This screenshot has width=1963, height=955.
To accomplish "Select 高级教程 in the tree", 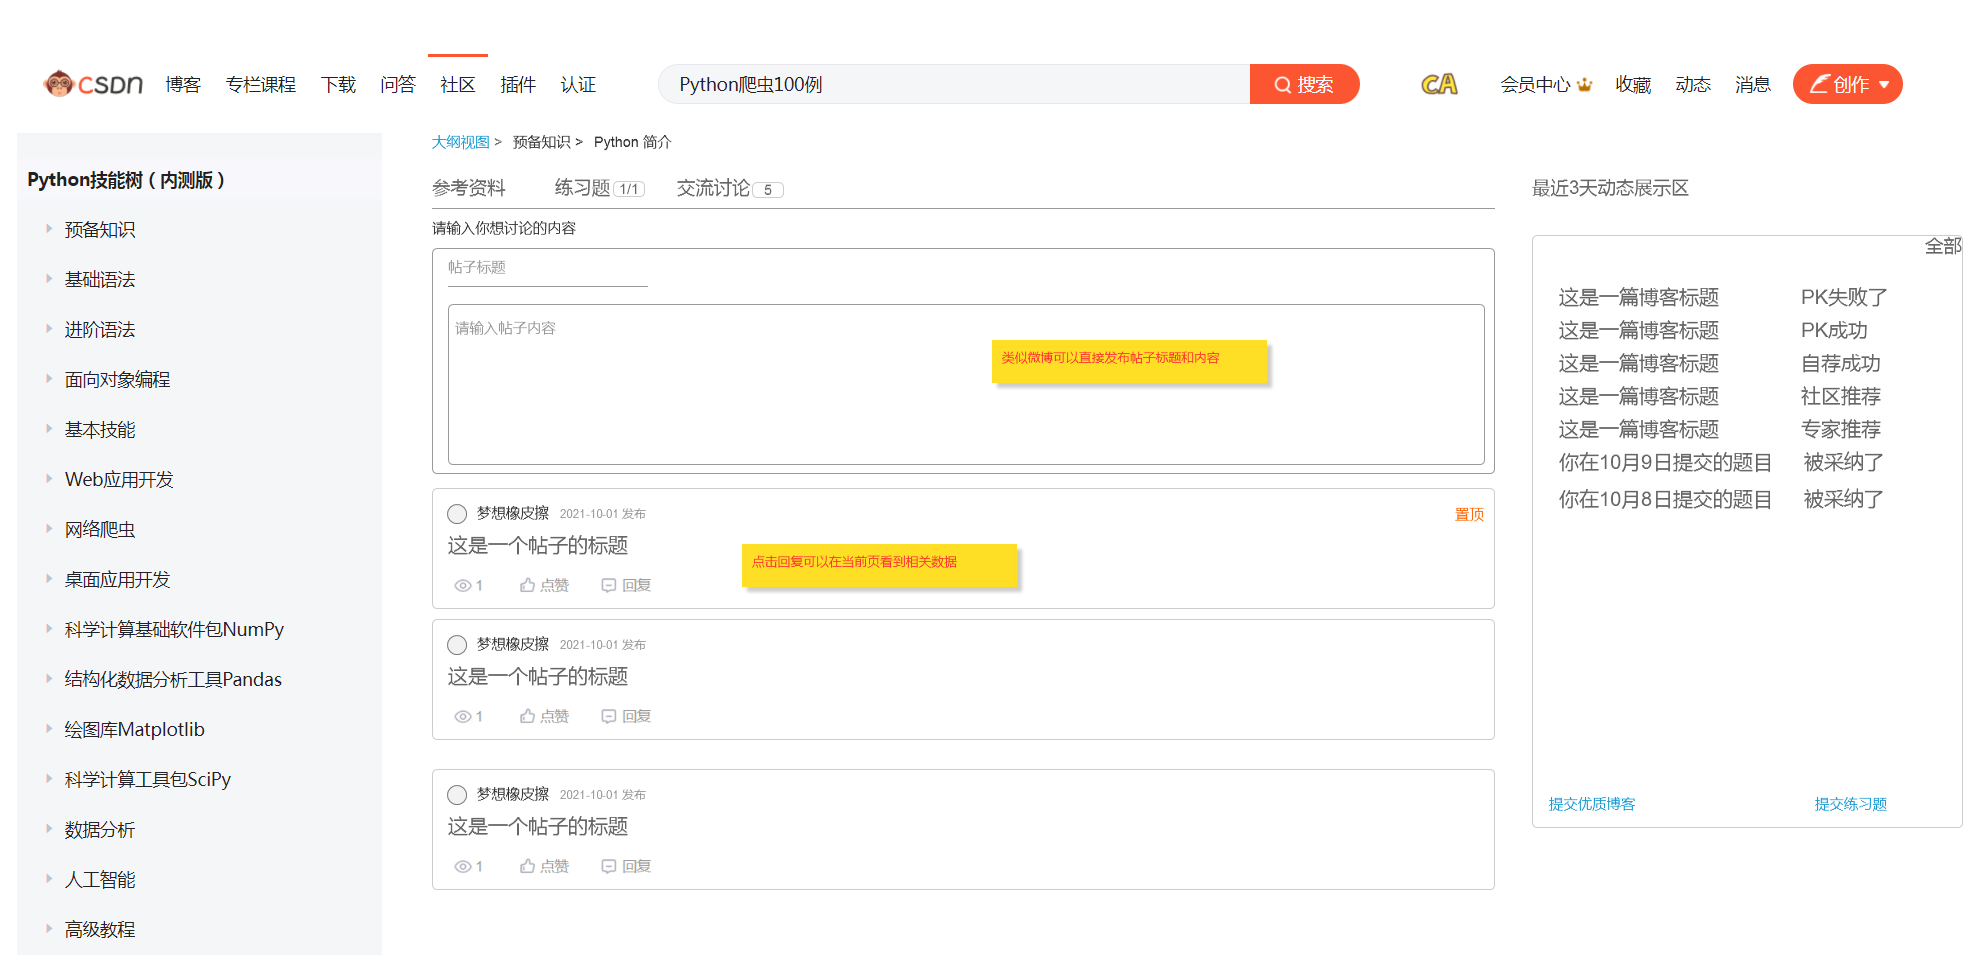I will coord(99,930).
